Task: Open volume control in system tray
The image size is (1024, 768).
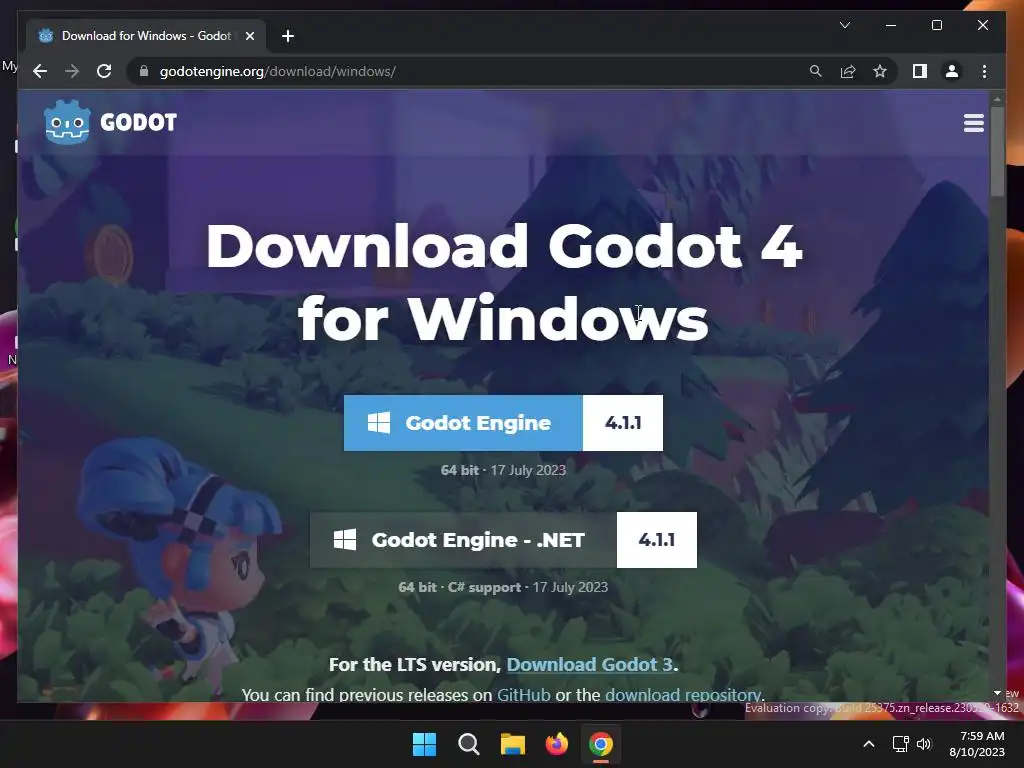Action: 923,744
